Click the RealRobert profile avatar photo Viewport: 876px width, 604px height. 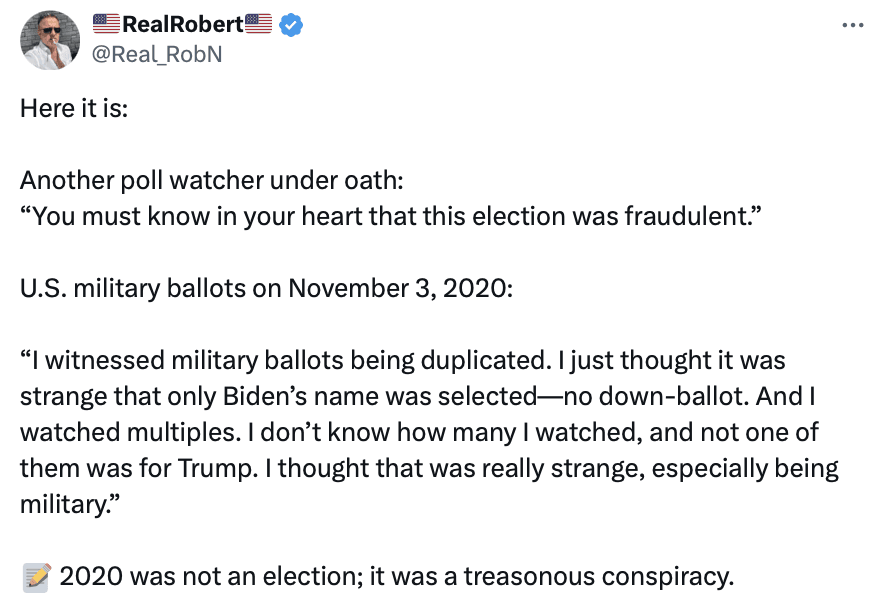46,40
